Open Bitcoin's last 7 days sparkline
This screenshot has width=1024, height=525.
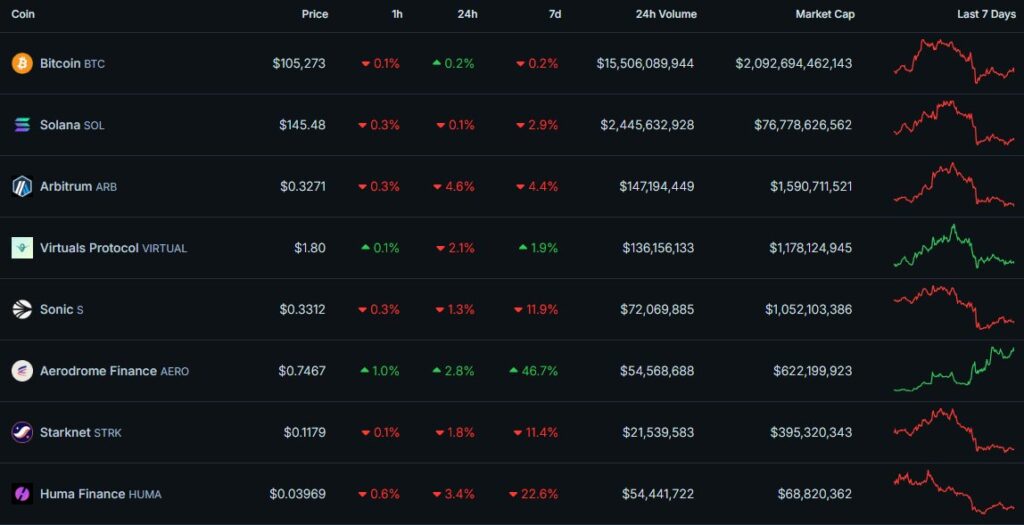tap(953, 61)
